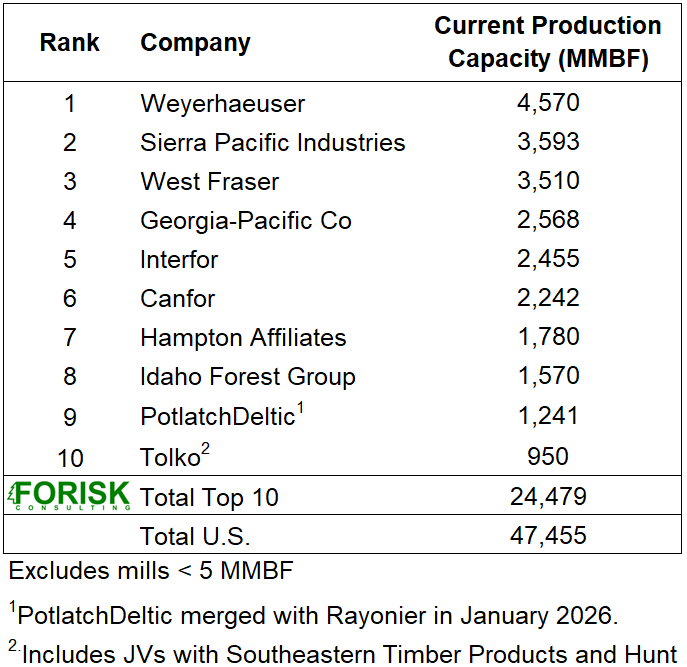Image resolution: width=687 pixels, height=667 pixels.
Task: Select the Canfor company name
Action: (x=177, y=298)
